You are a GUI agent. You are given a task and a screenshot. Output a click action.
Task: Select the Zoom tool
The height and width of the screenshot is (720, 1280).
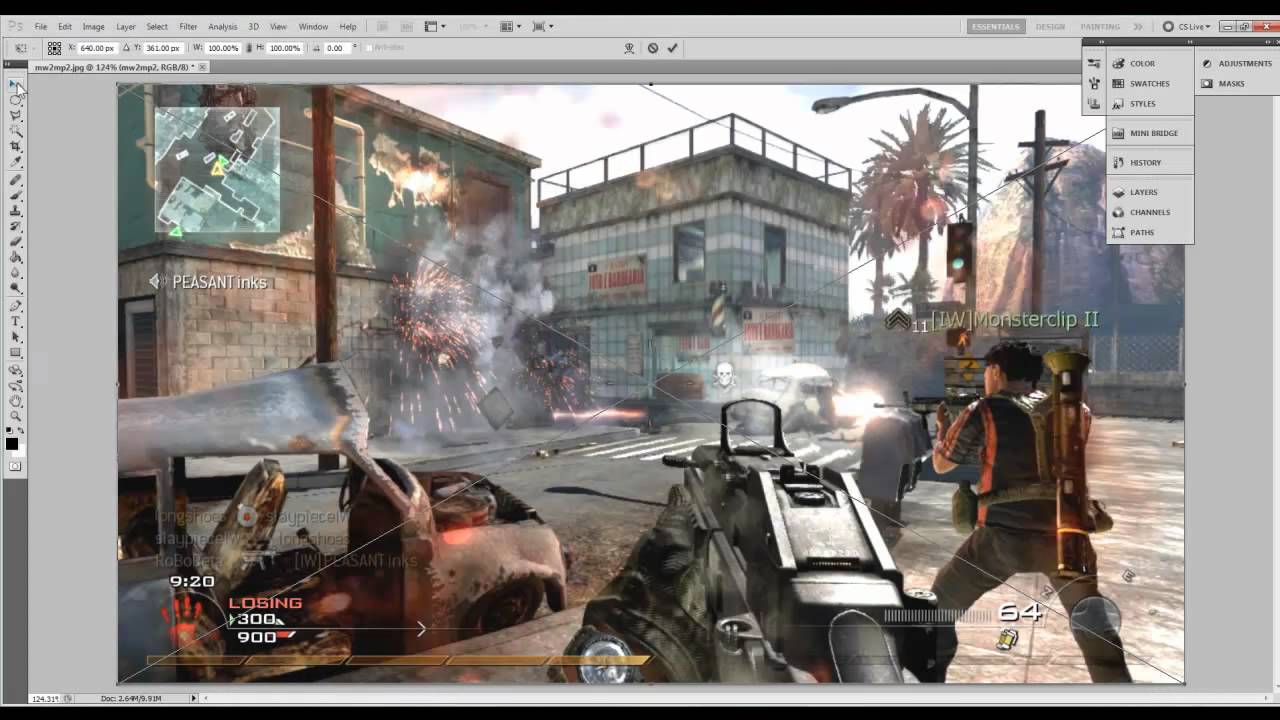[x=15, y=415]
